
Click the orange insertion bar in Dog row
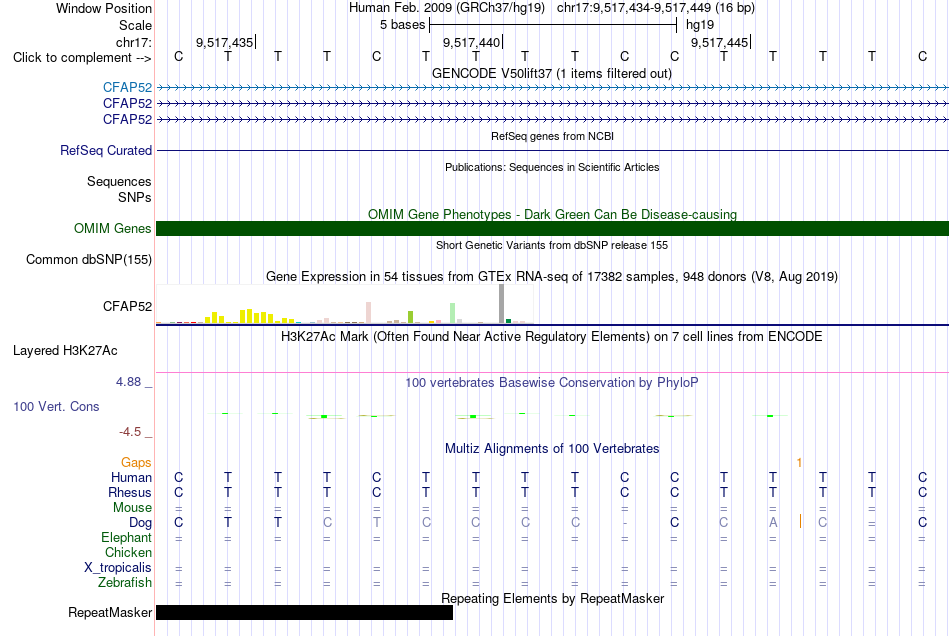[800, 521]
